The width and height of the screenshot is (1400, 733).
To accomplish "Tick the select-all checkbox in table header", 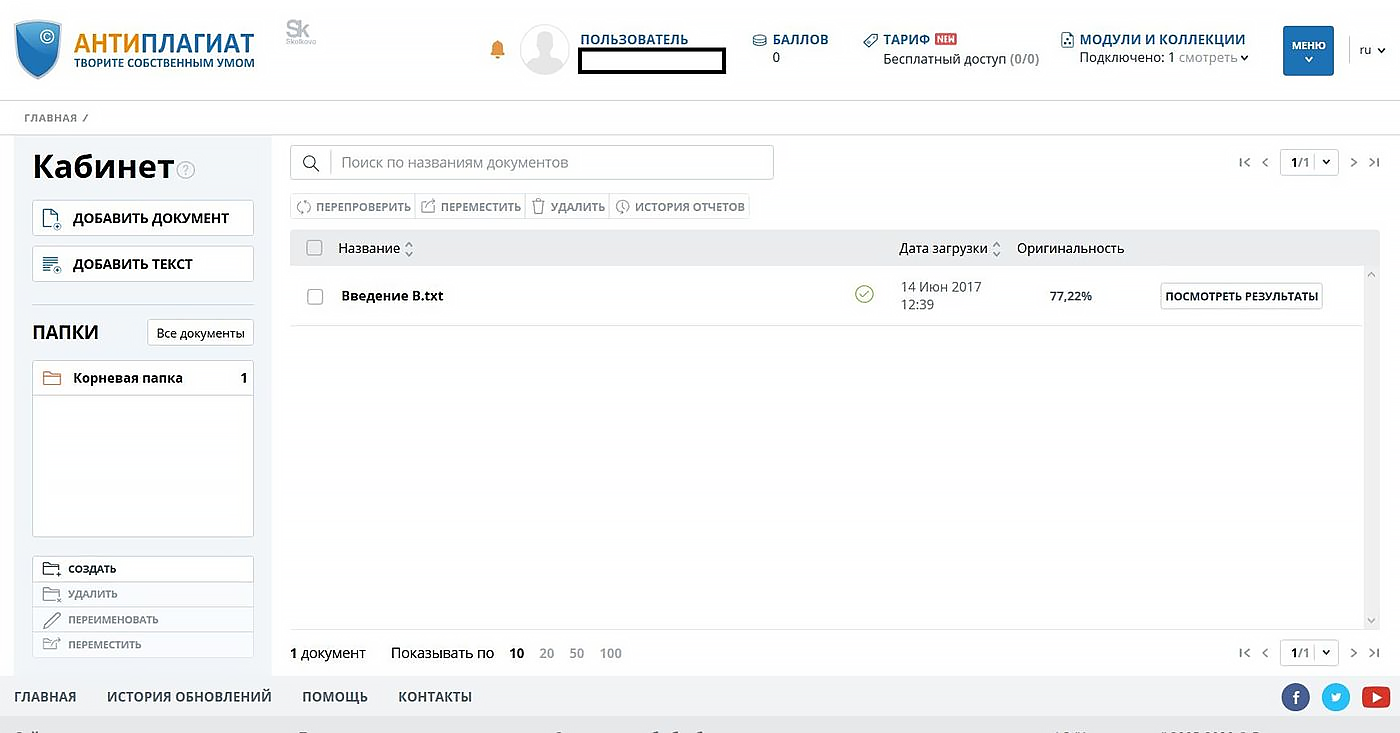I will (314, 248).
